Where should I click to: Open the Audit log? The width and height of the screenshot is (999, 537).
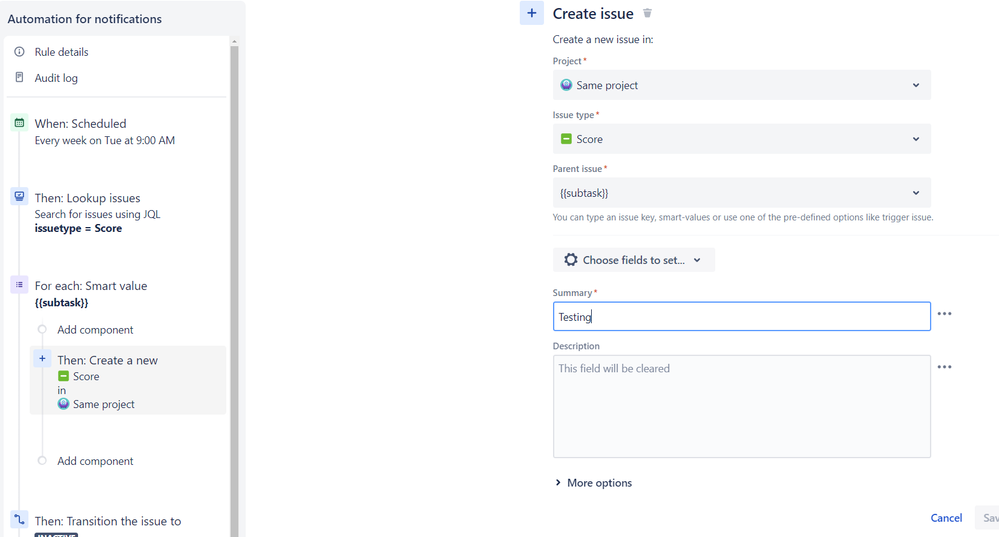click(56, 78)
